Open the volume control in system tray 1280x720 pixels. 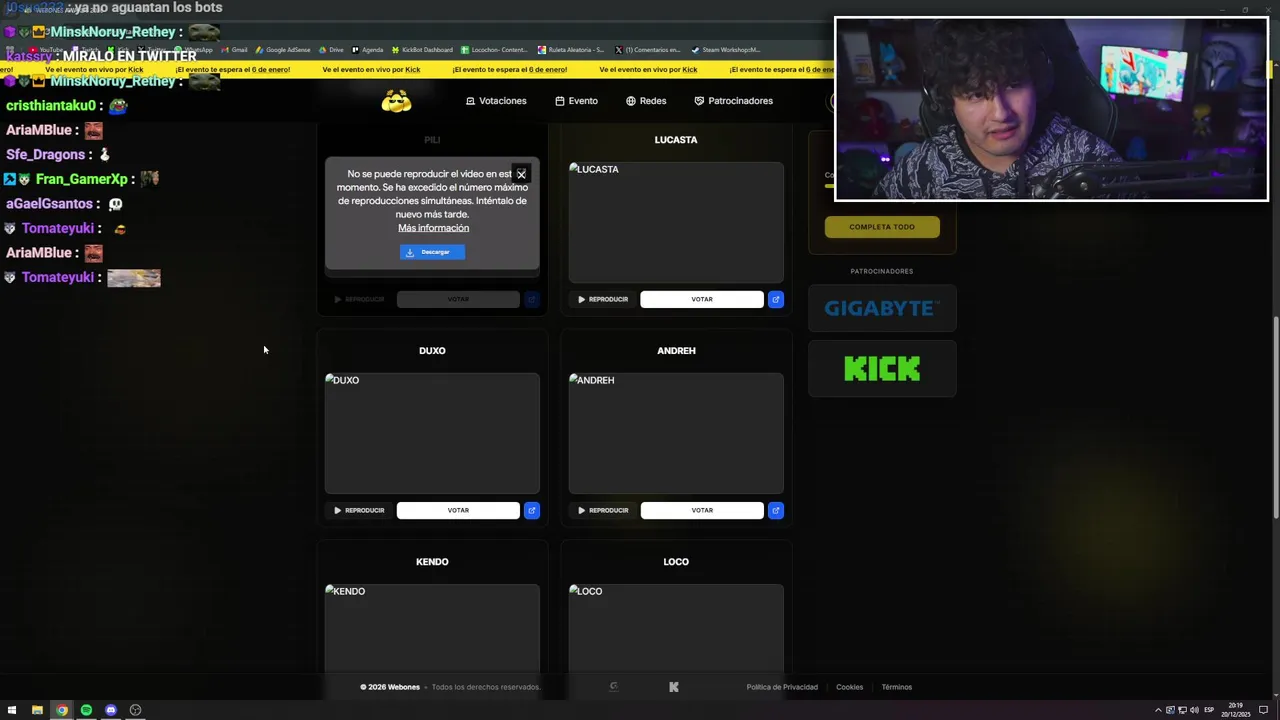point(1195,710)
